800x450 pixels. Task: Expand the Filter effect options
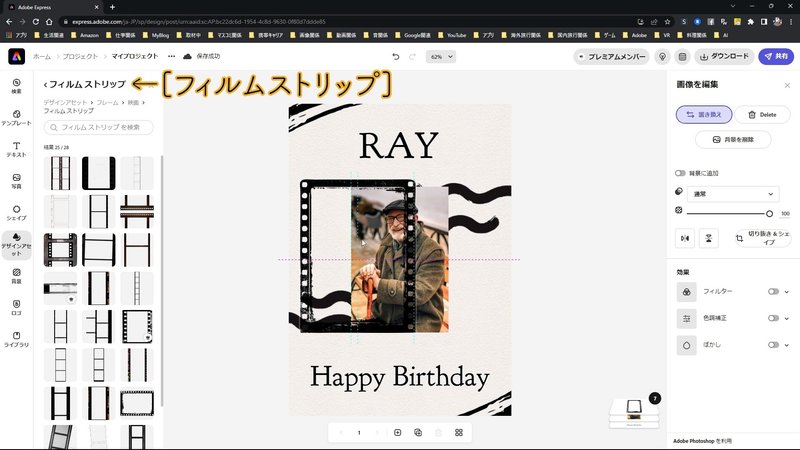click(786, 292)
